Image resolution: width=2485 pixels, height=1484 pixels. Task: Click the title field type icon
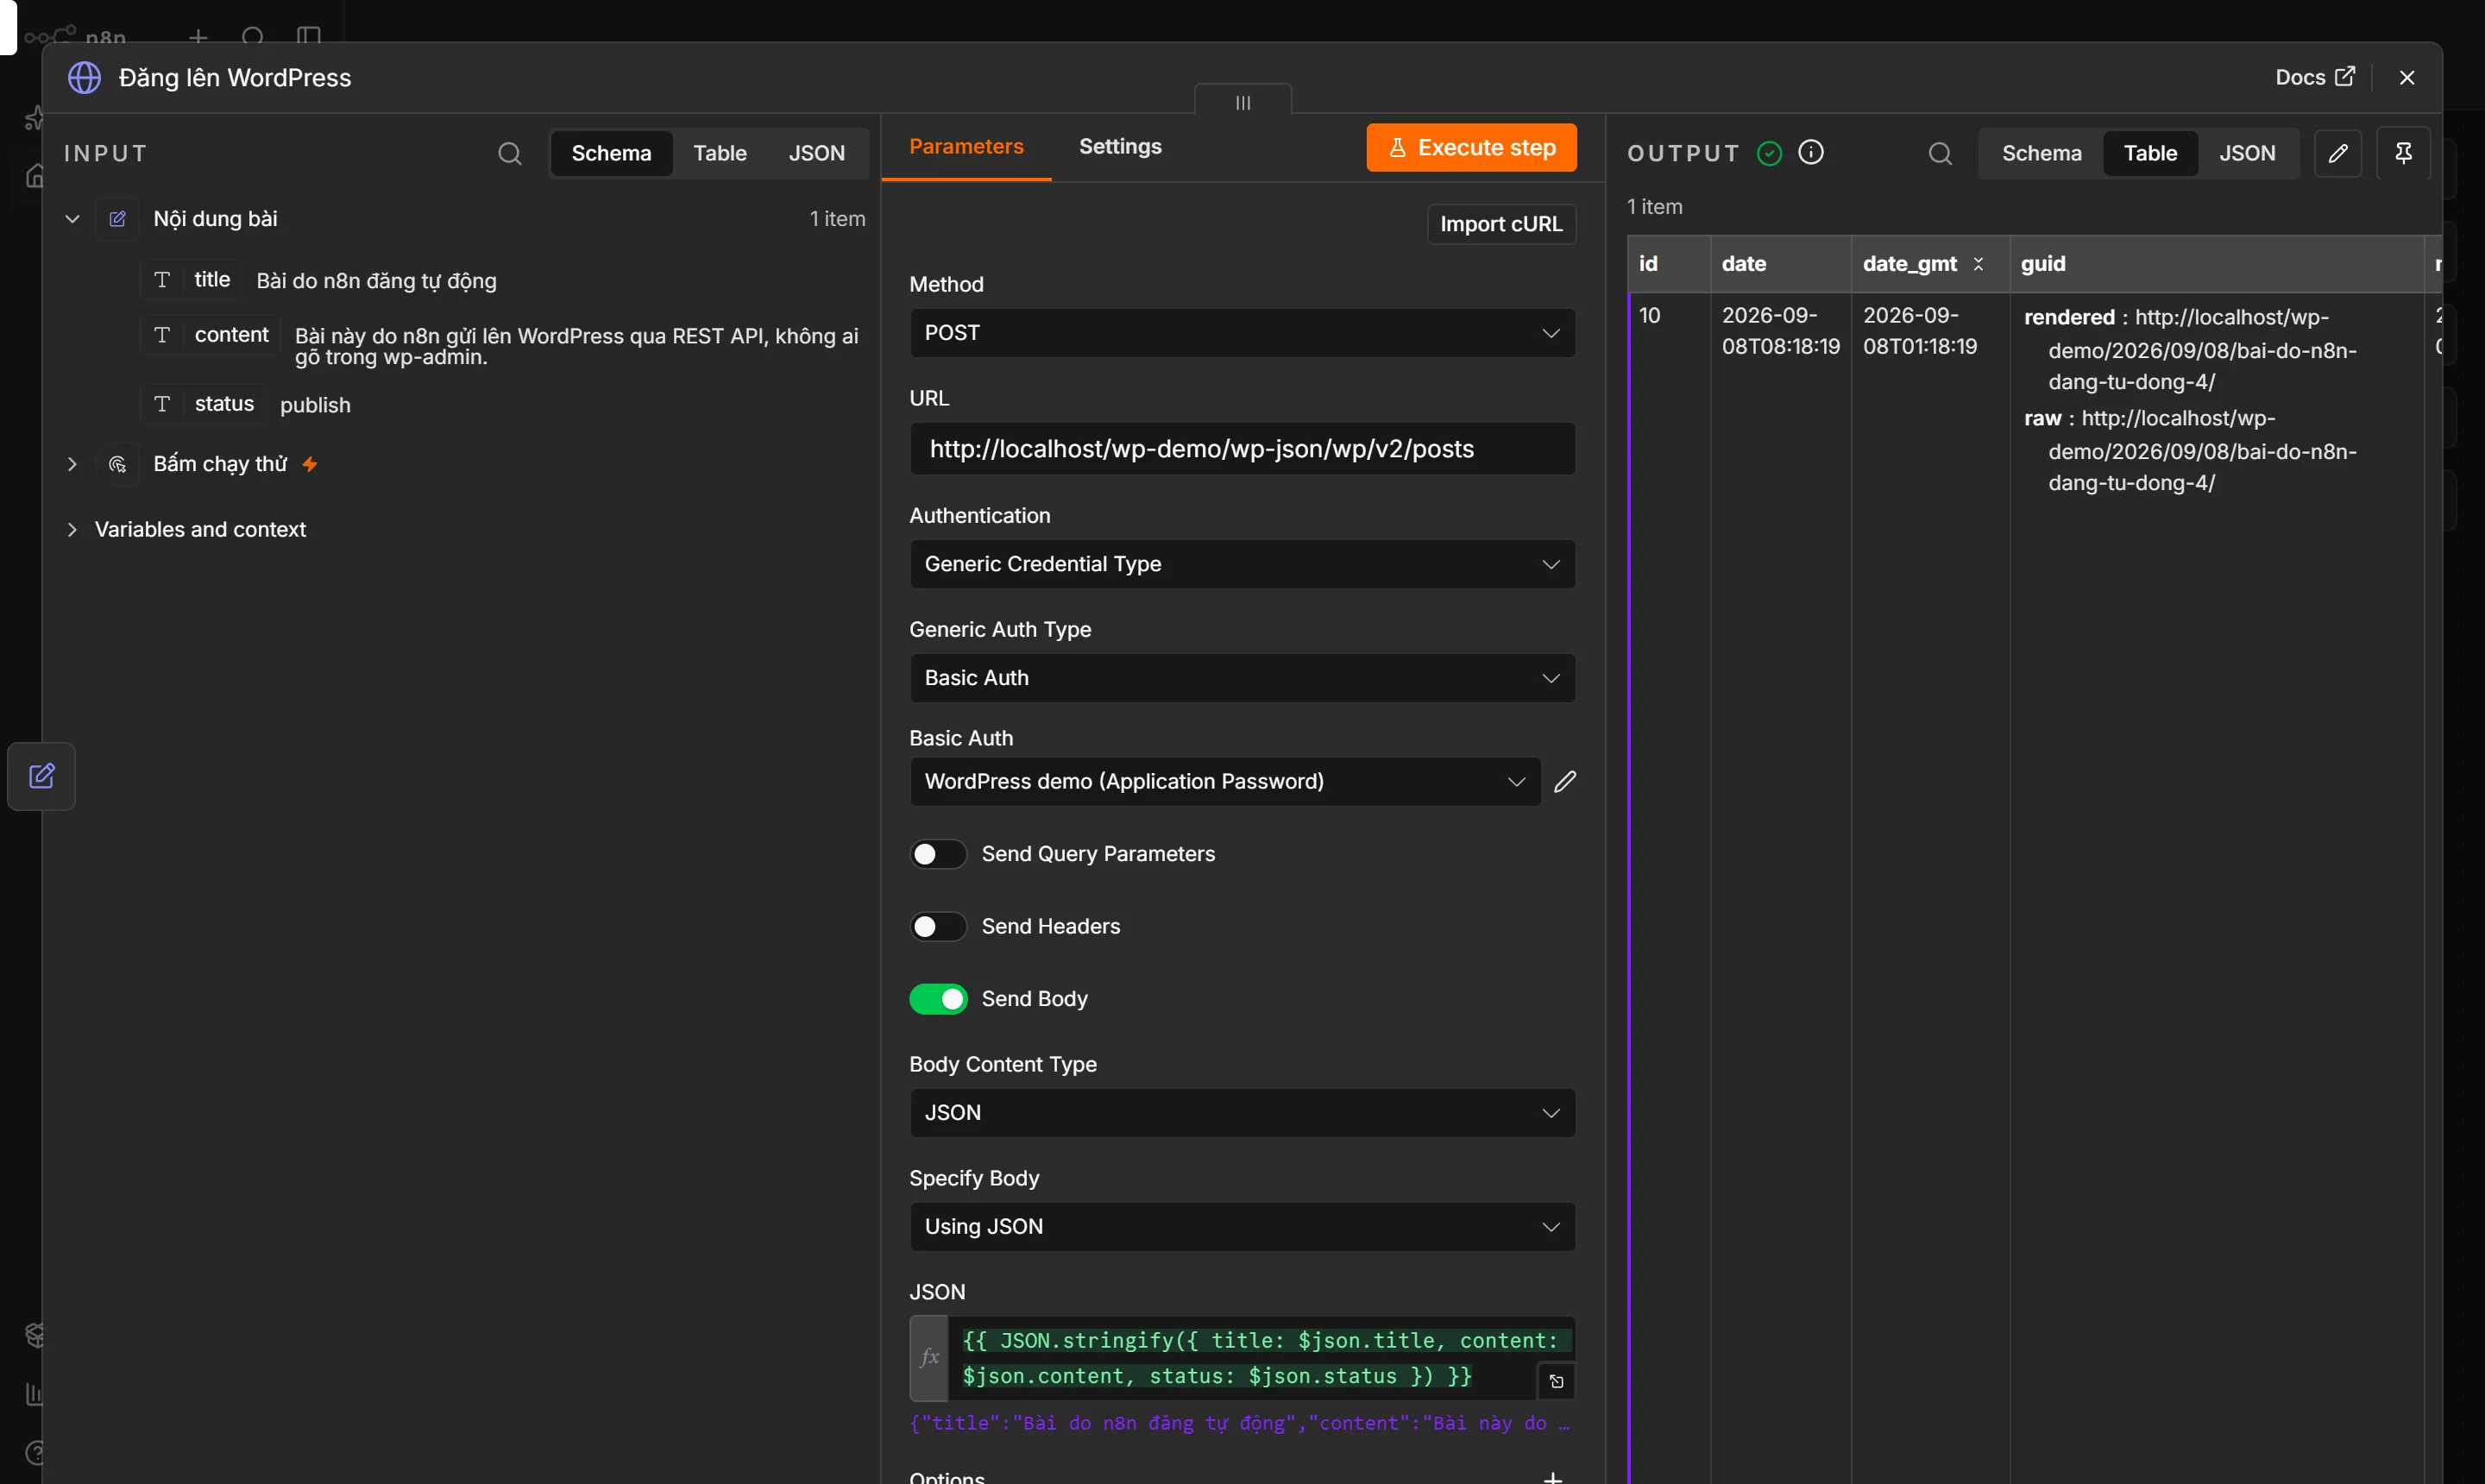[162, 280]
